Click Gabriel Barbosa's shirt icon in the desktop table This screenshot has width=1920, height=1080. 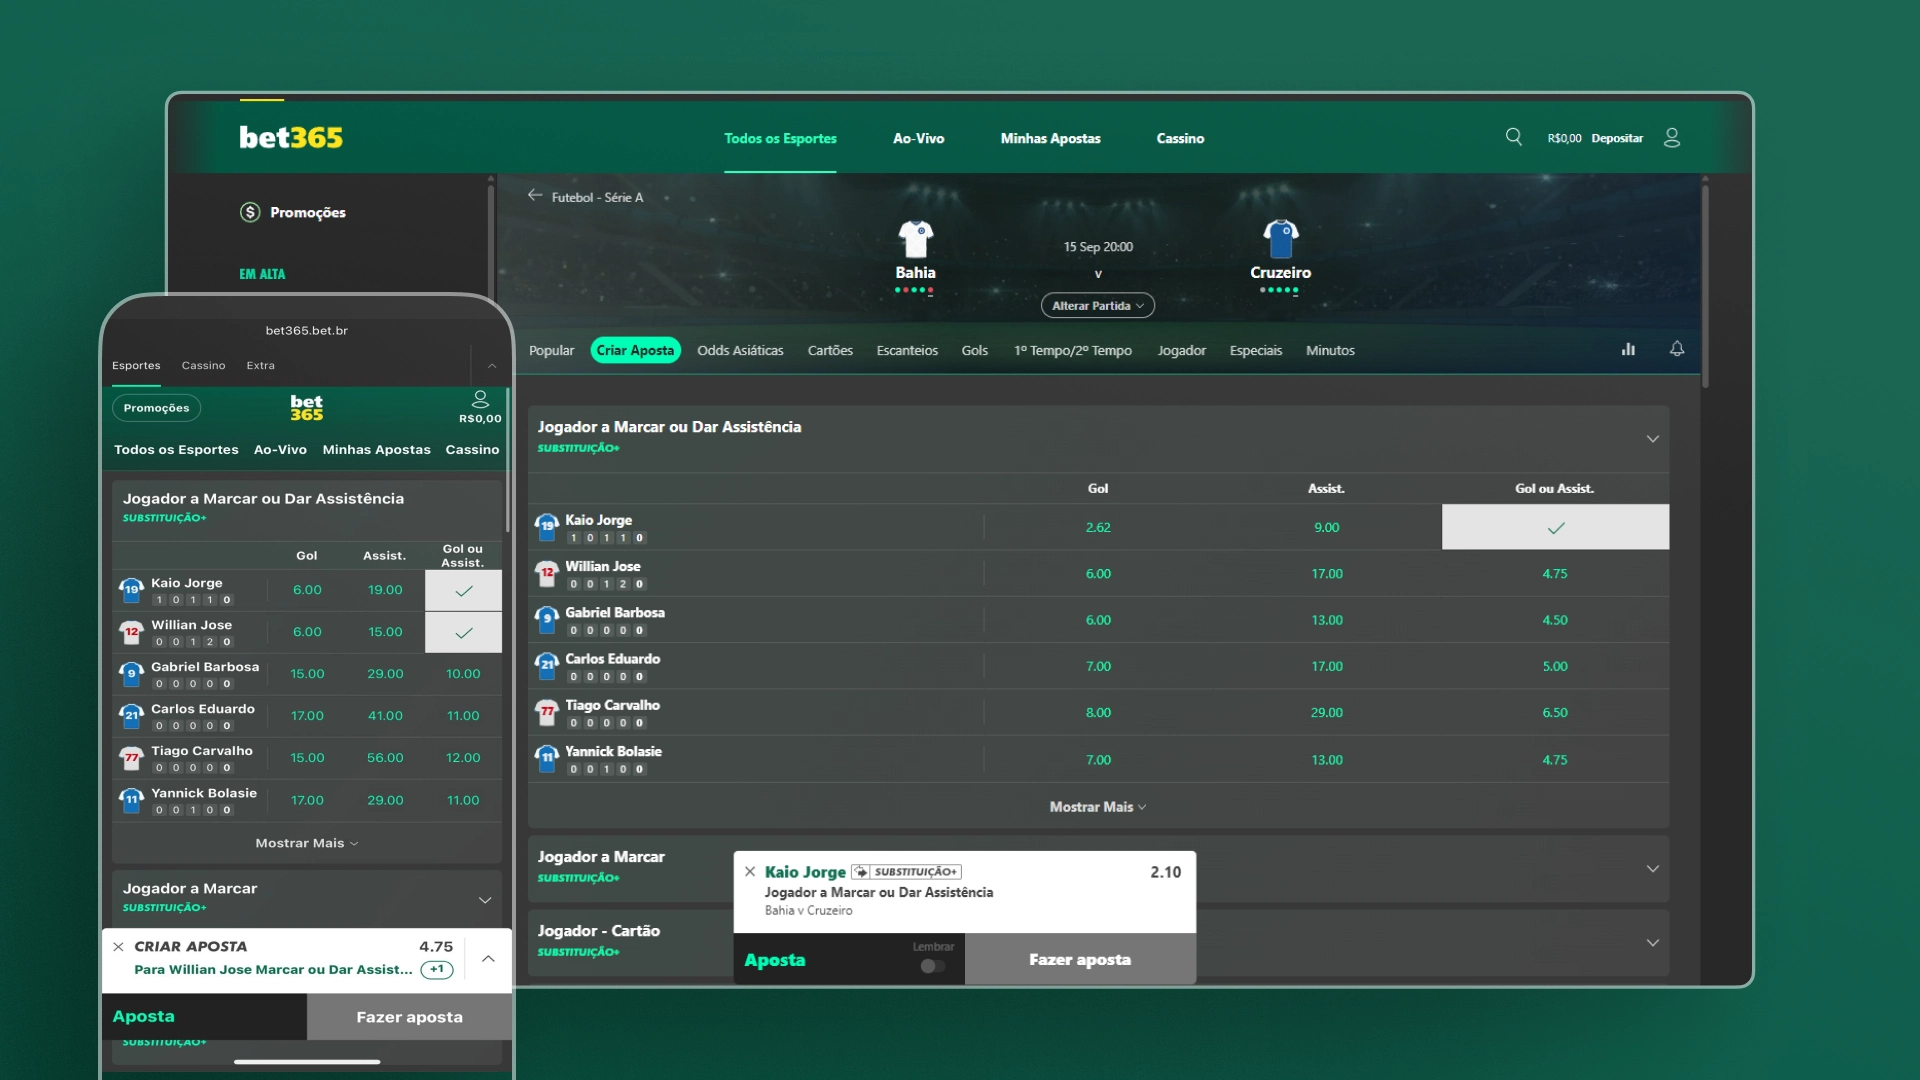547,619
